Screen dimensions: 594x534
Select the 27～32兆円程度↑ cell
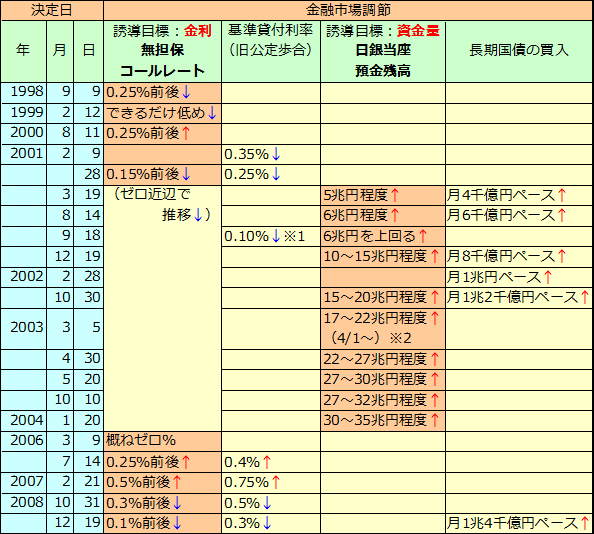tap(383, 400)
